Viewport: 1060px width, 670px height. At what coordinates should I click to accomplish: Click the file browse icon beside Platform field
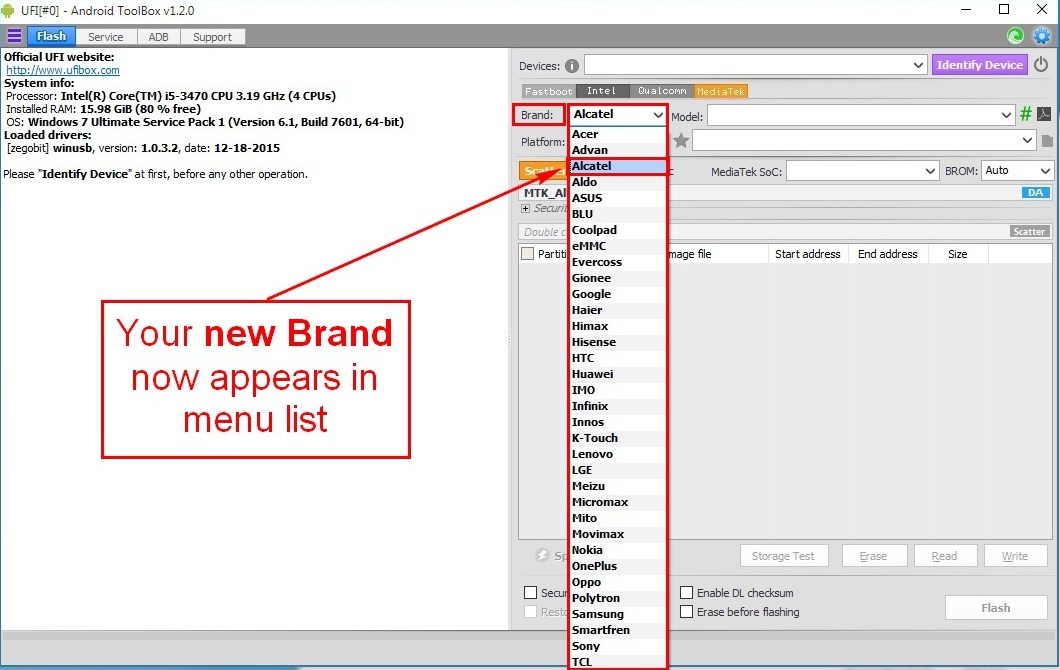[x=1047, y=141]
